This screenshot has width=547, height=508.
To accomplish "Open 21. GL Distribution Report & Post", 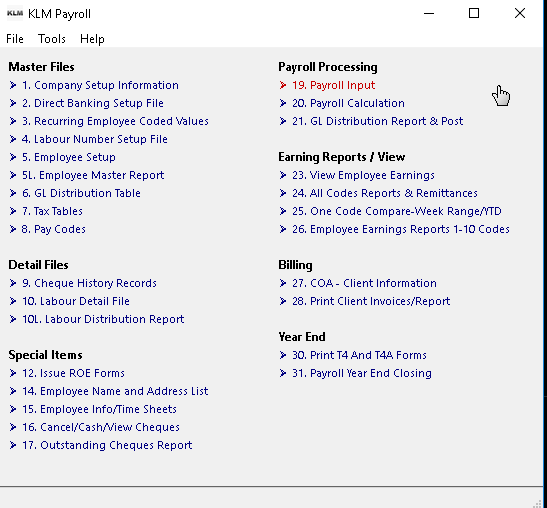I will tap(377, 121).
